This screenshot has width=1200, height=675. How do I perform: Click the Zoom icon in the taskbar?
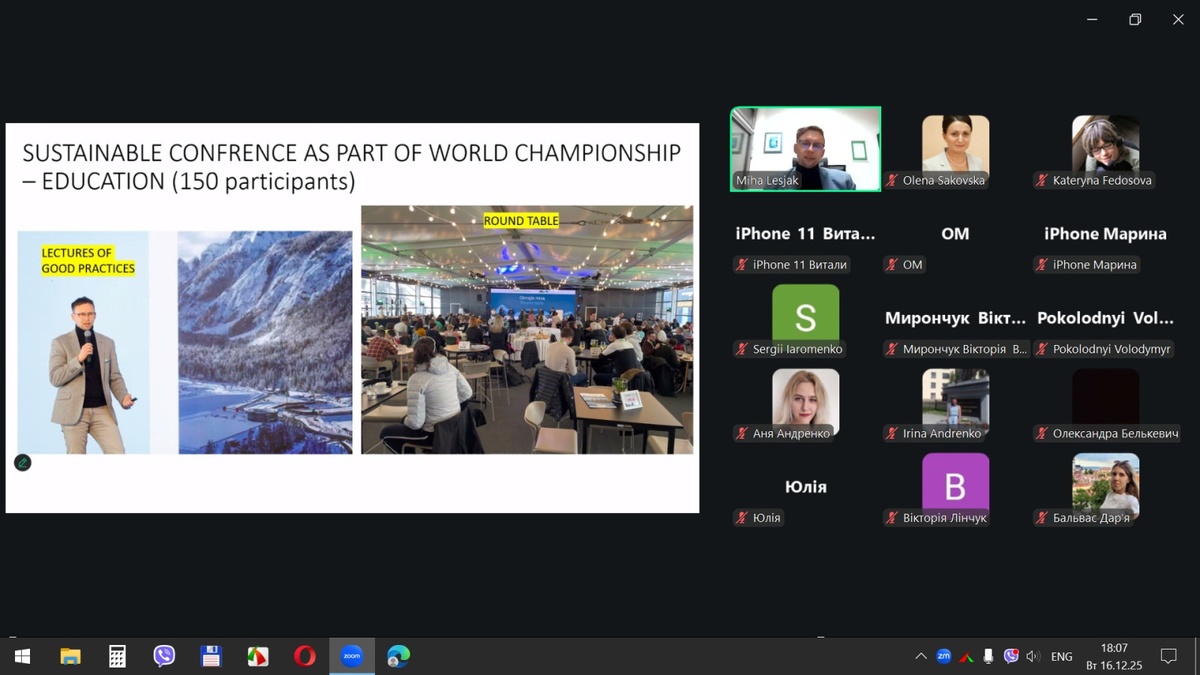click(351, 656)
